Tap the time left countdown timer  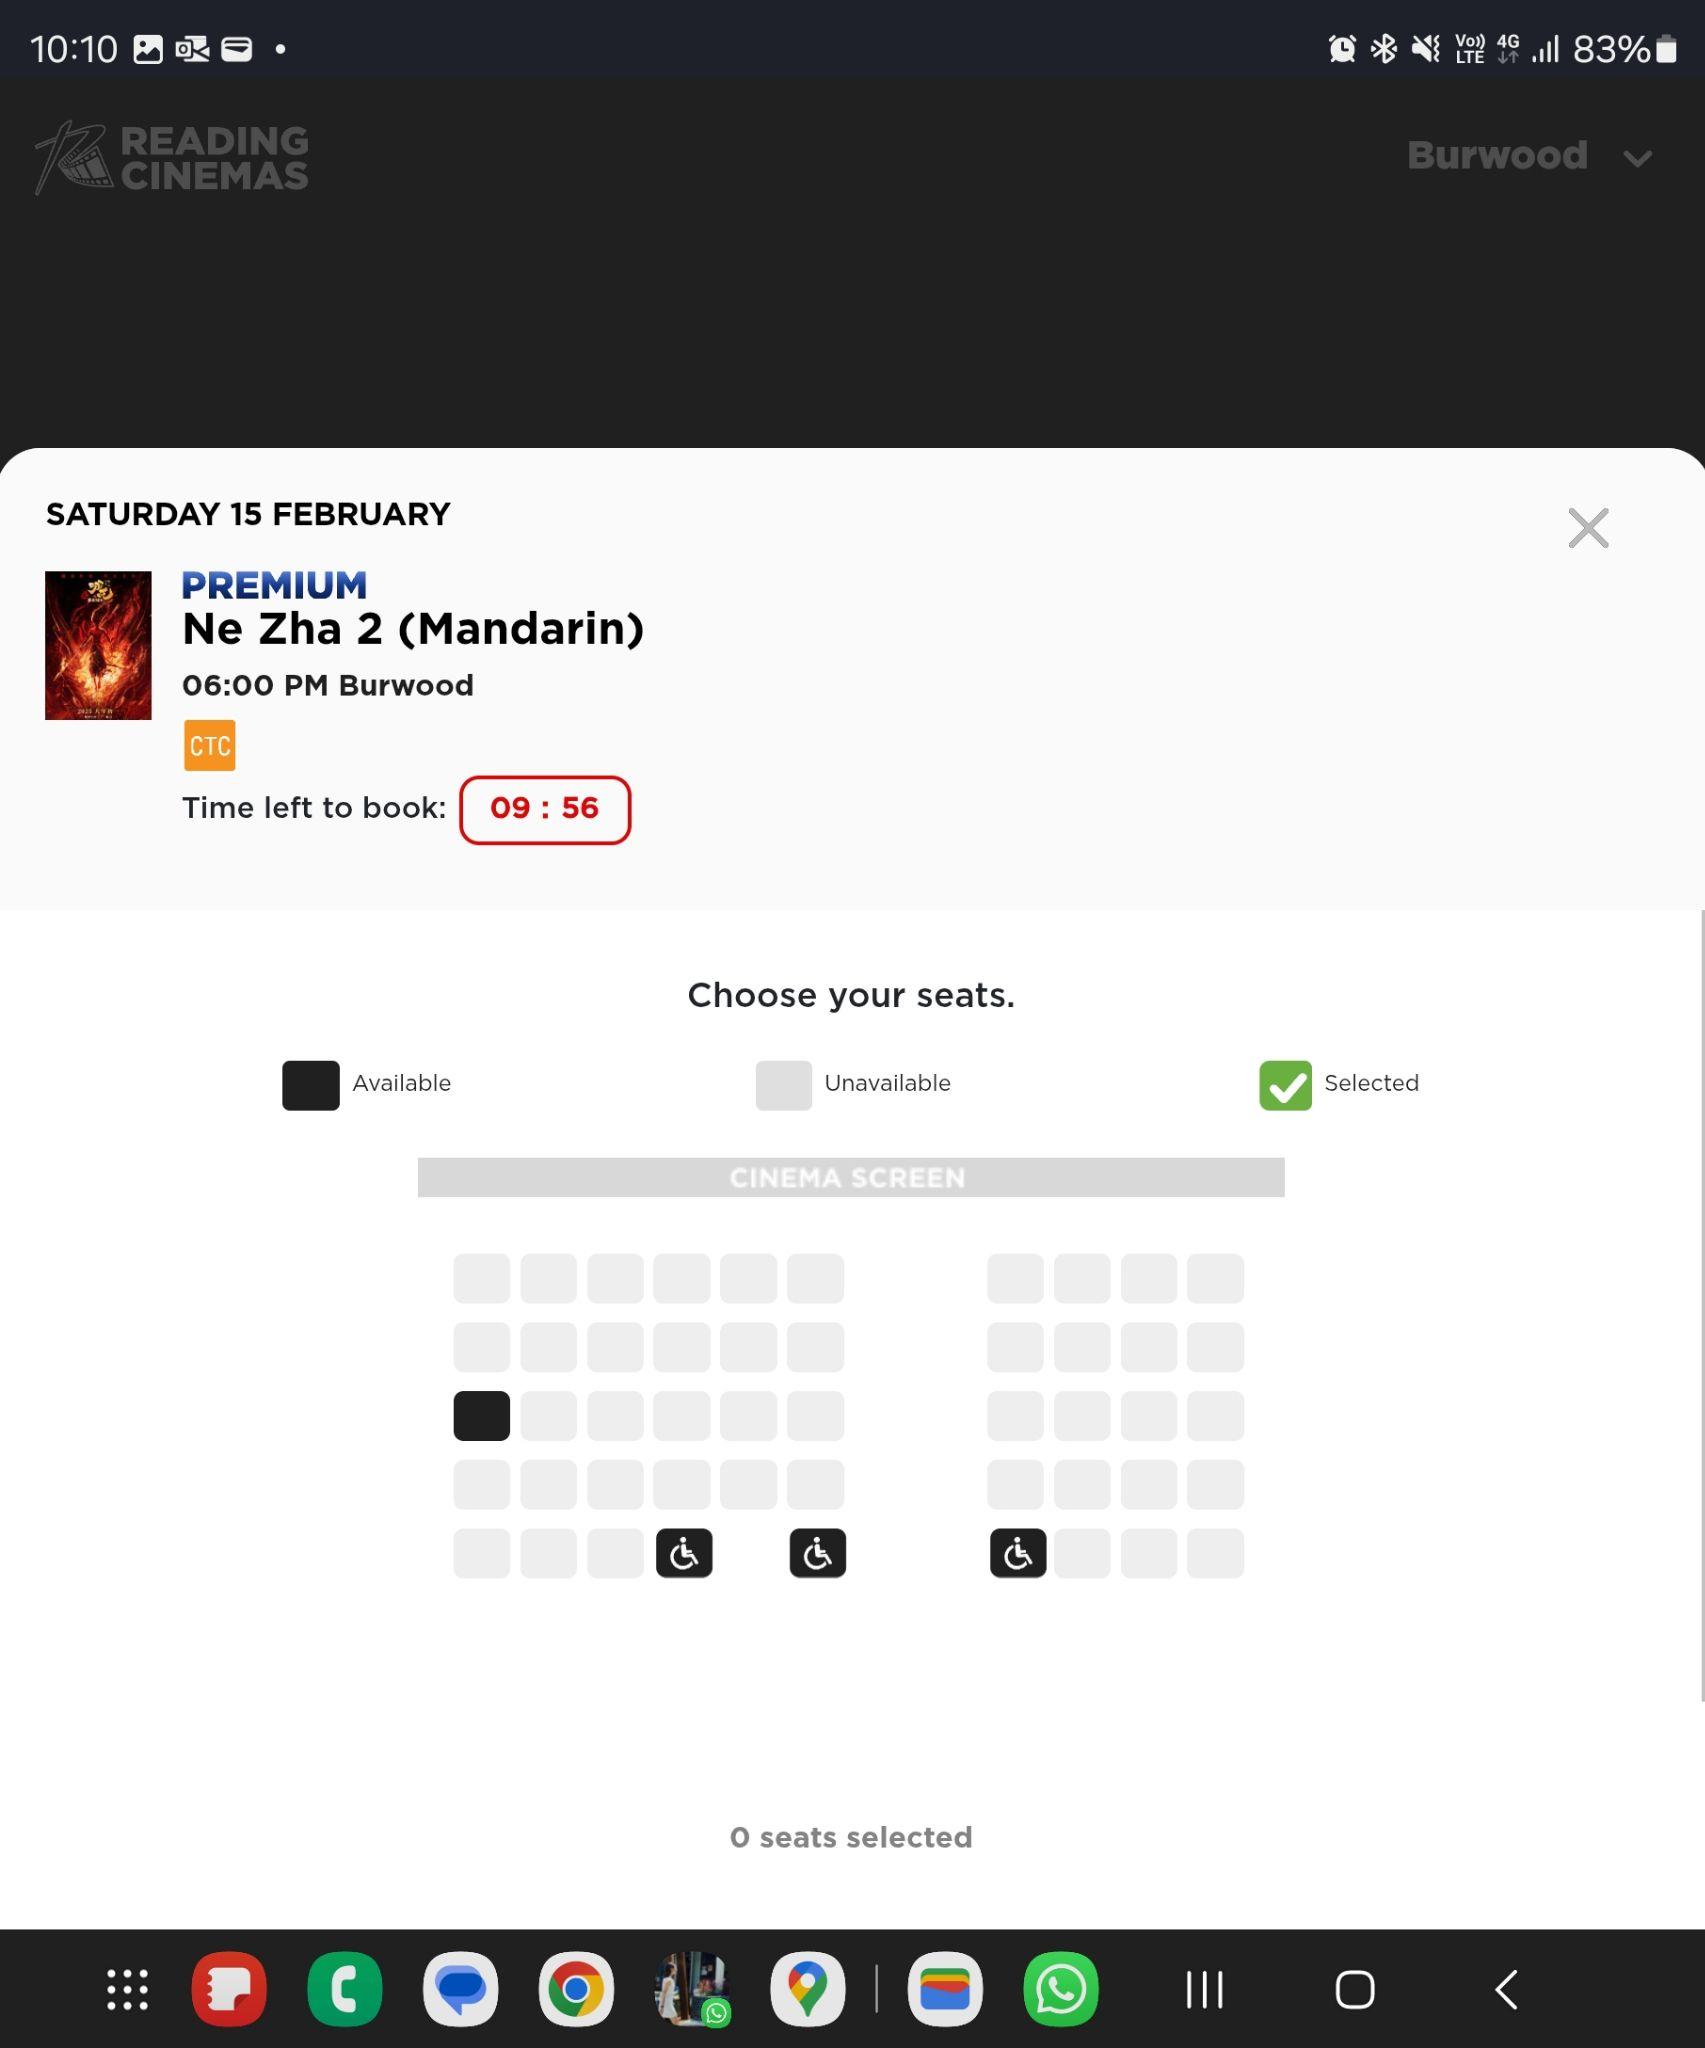[x=545, y=809]
